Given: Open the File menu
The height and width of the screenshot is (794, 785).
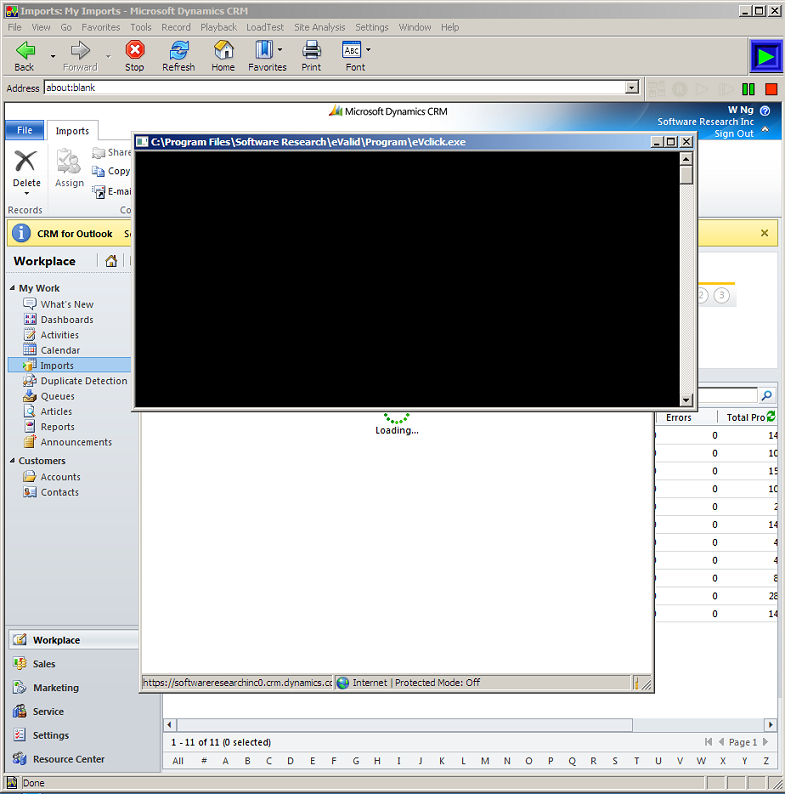Looking at the screenshot, I should coord(14,27).
